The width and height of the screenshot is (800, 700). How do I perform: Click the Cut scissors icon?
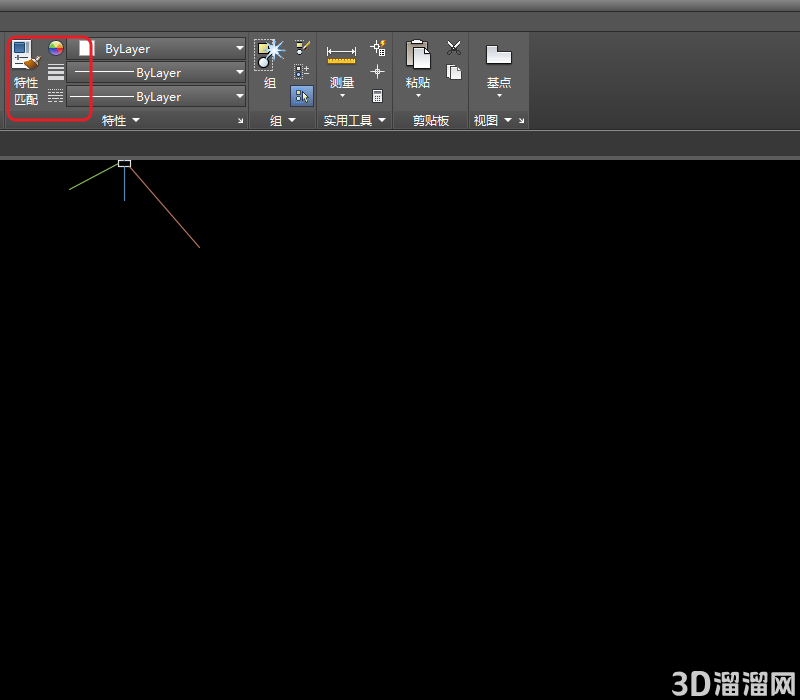click(454, 48)
